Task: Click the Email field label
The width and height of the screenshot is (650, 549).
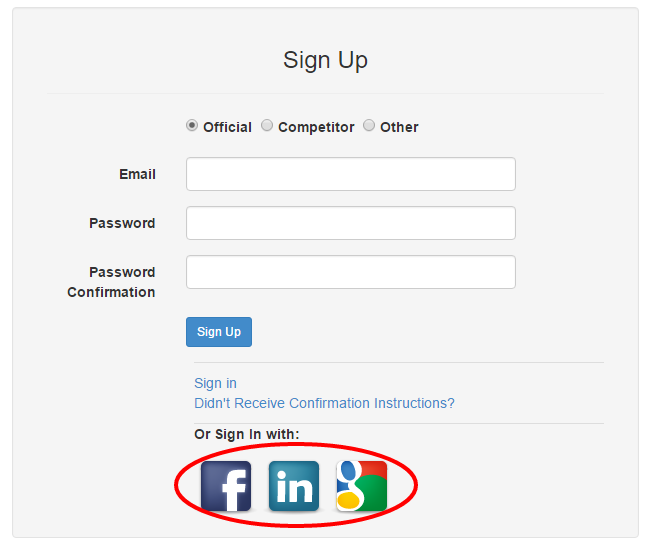Action: 137,174
